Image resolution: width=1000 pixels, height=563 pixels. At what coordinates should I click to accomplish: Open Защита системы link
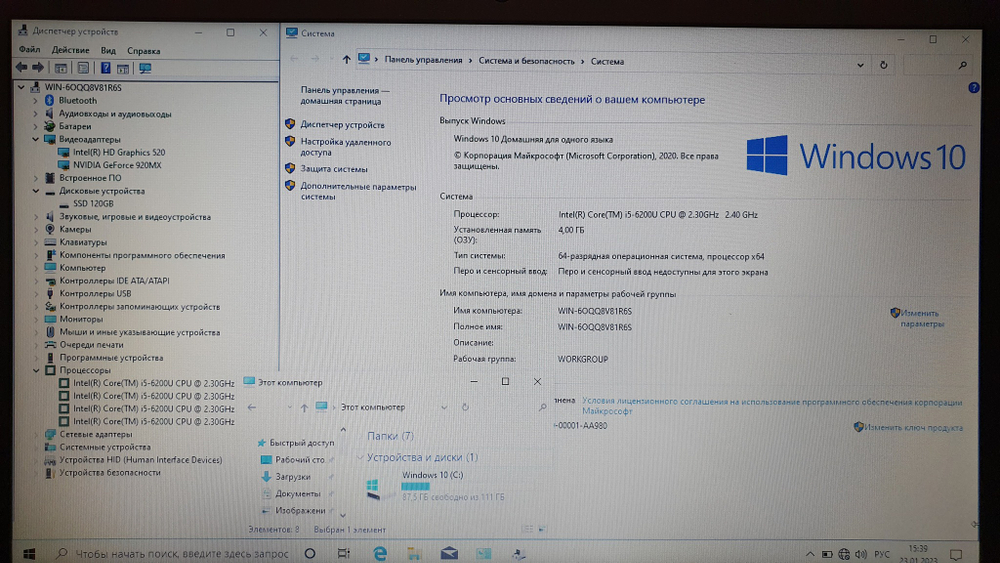(x=334, y=169)
